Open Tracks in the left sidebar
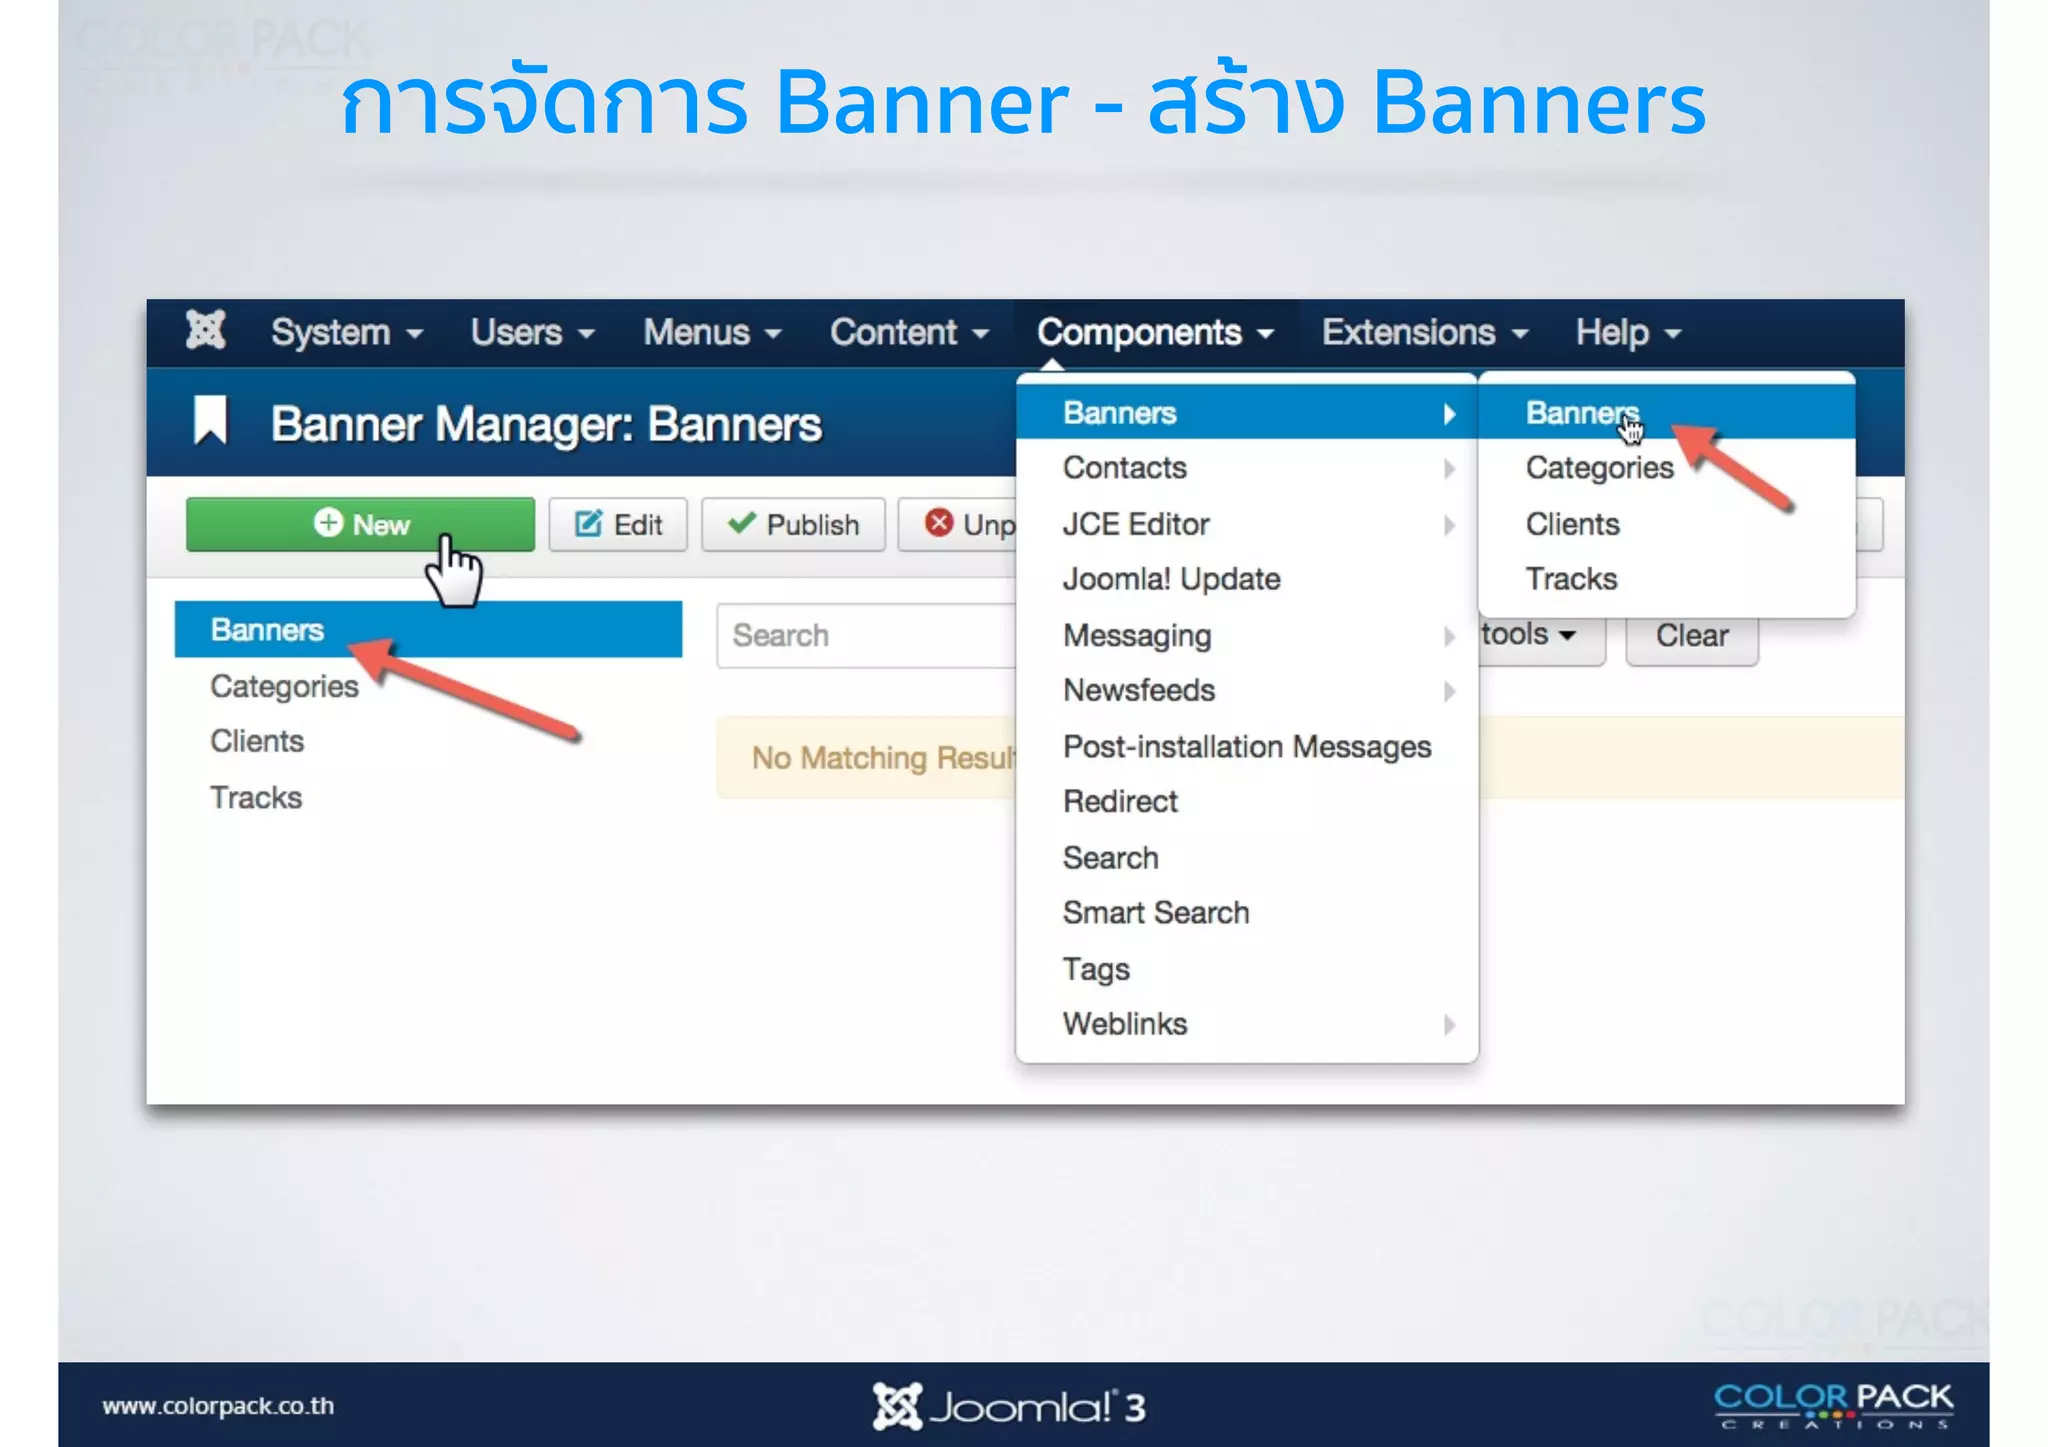Viewport: 2048px width, 1447px height. (256, 797)
